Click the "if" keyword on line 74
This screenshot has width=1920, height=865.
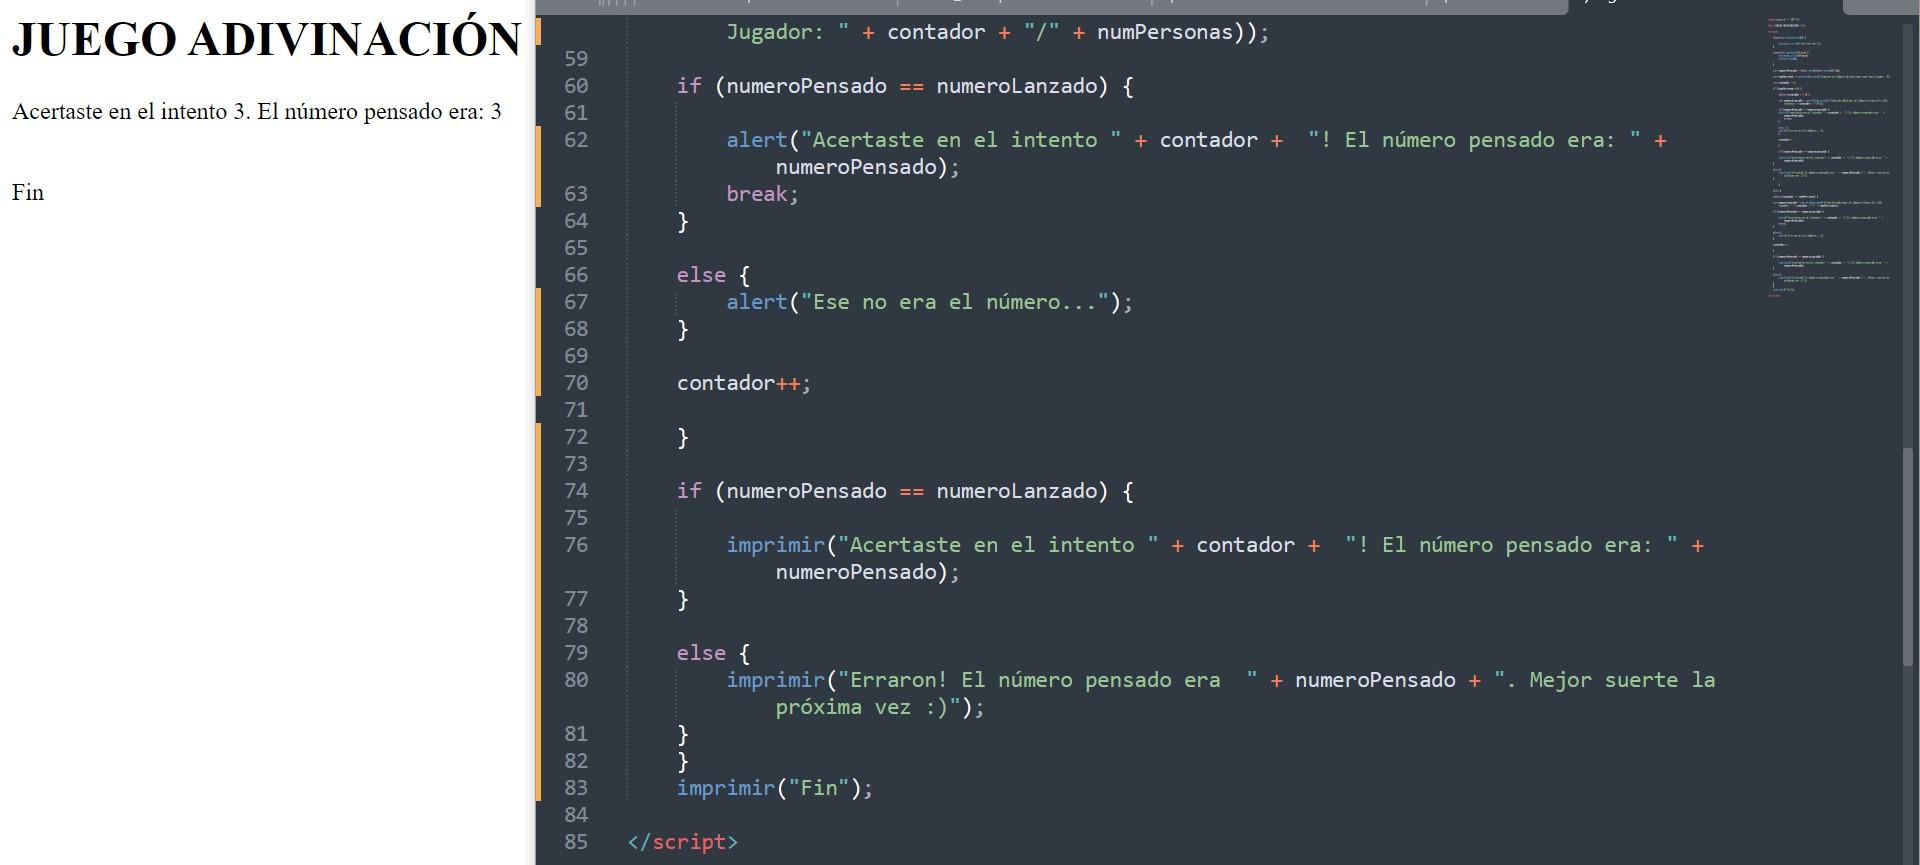click(689, 491)
